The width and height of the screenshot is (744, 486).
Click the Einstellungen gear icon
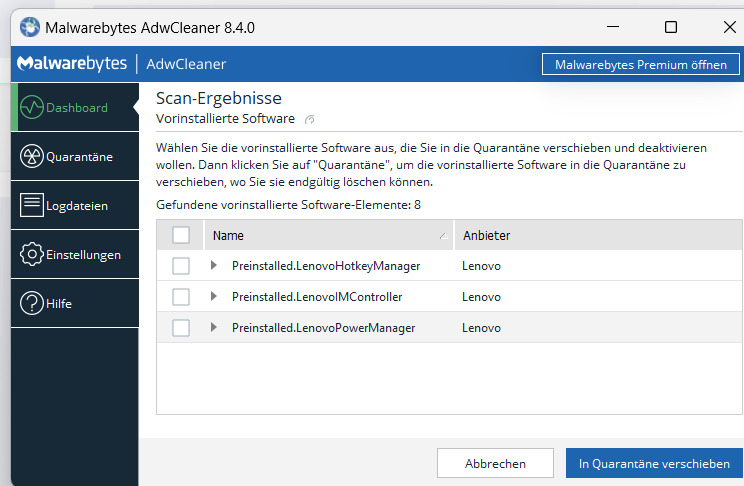32,255
